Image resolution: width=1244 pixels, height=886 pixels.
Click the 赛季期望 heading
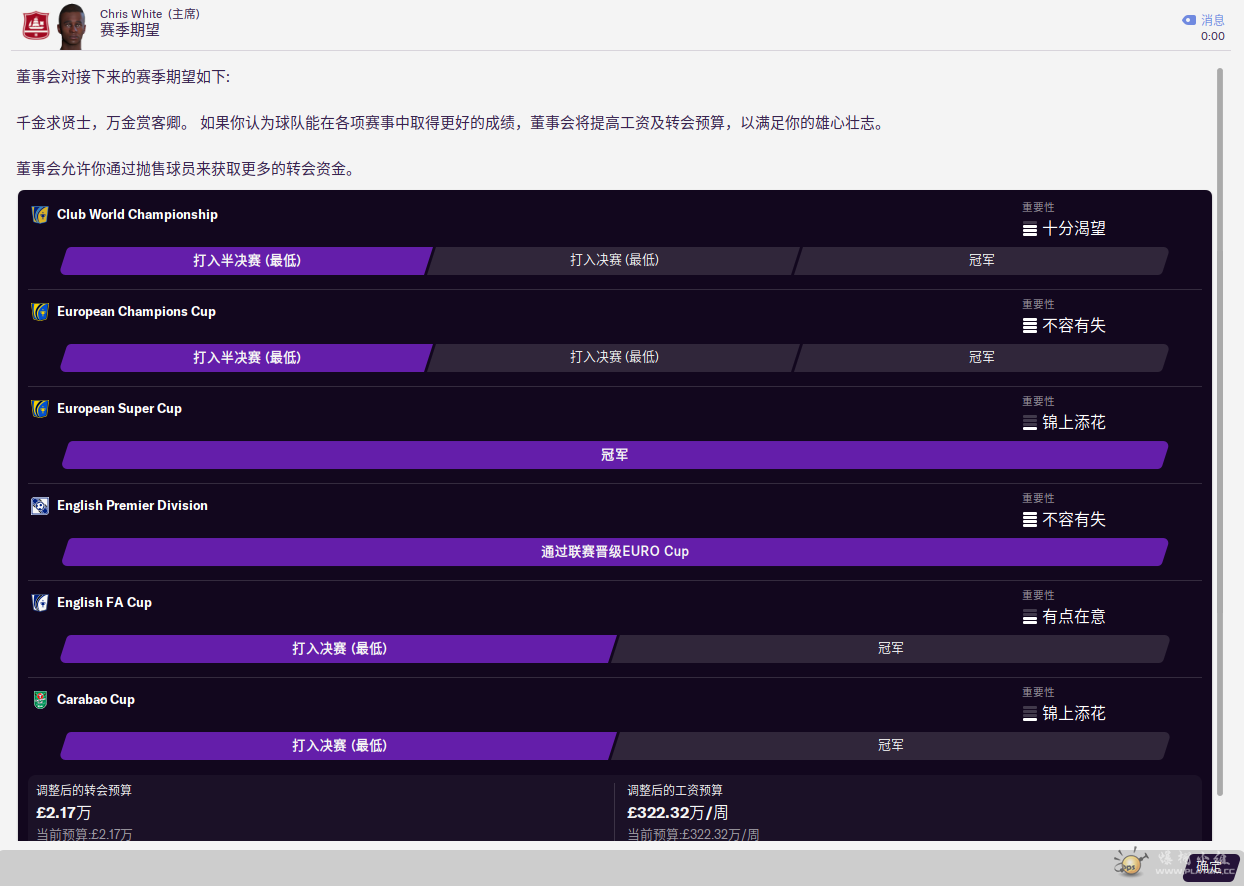[130, 30]
